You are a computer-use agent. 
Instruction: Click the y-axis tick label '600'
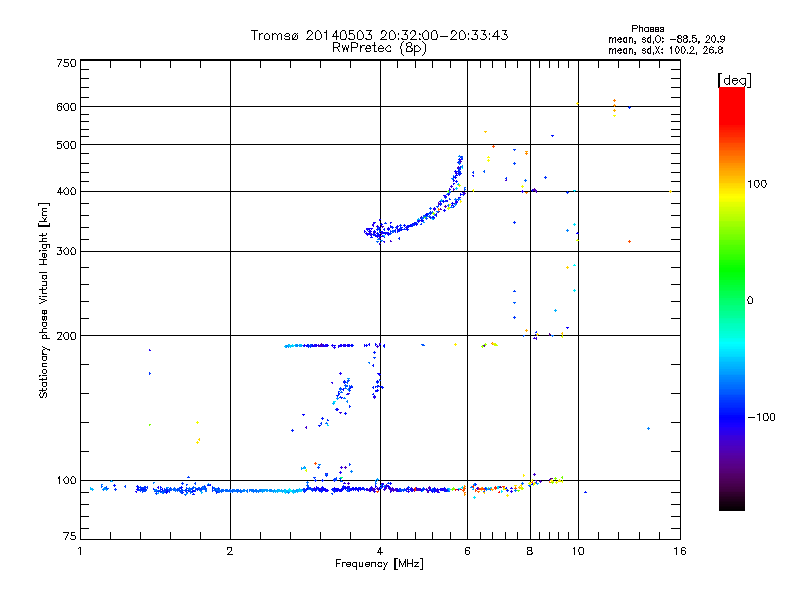point(66,107)
